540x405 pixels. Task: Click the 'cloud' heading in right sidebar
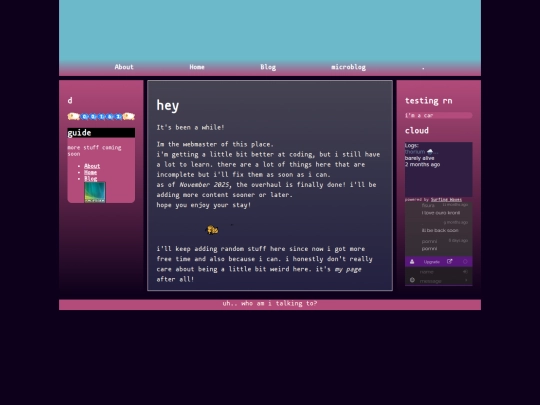[417, 131]
